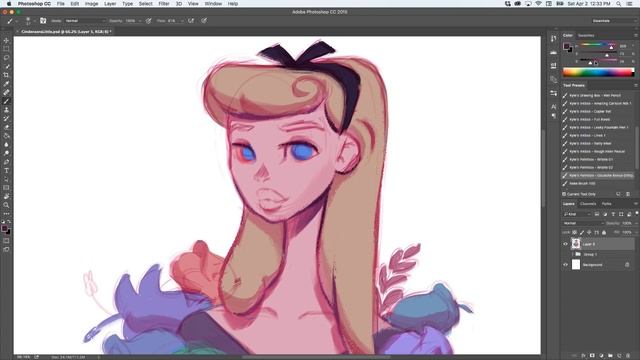Select the Kyle's Paintbox Gouache preset

[x=598, y=176]
